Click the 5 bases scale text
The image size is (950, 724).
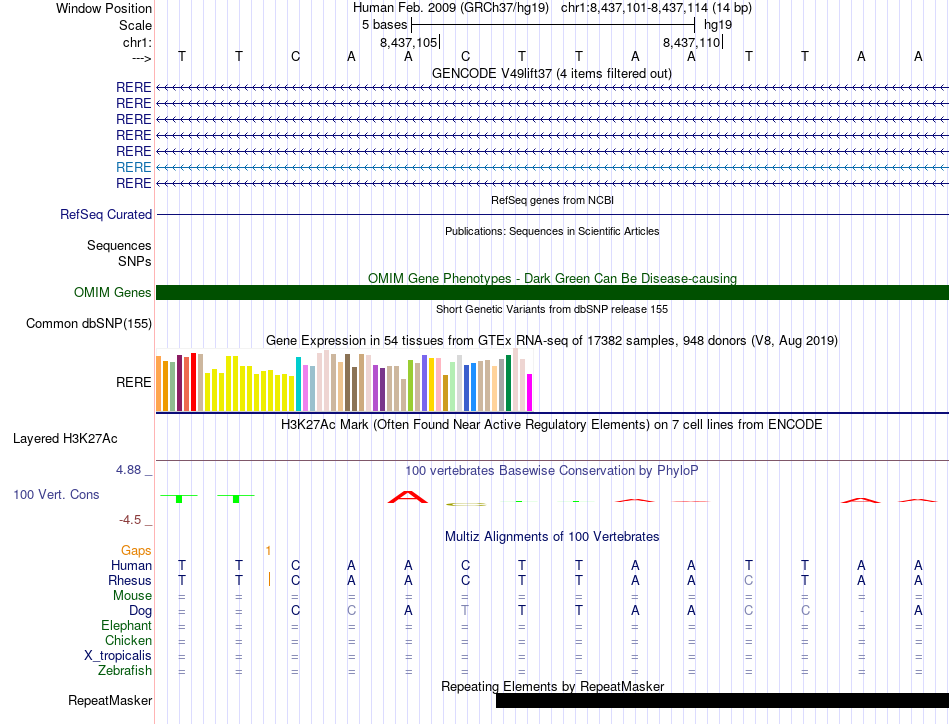pyautogui.click(x=384, y=25)
